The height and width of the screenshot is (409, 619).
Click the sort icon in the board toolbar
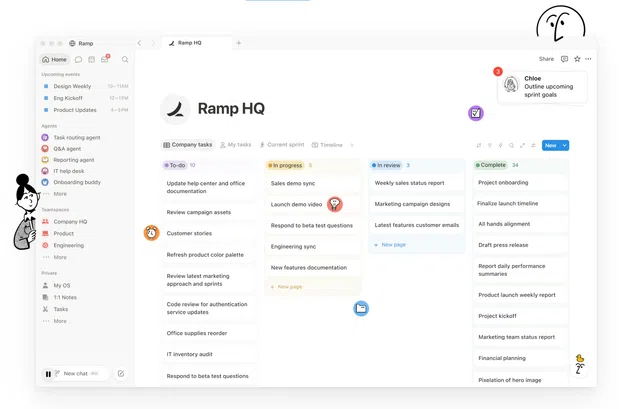[478, 145]
